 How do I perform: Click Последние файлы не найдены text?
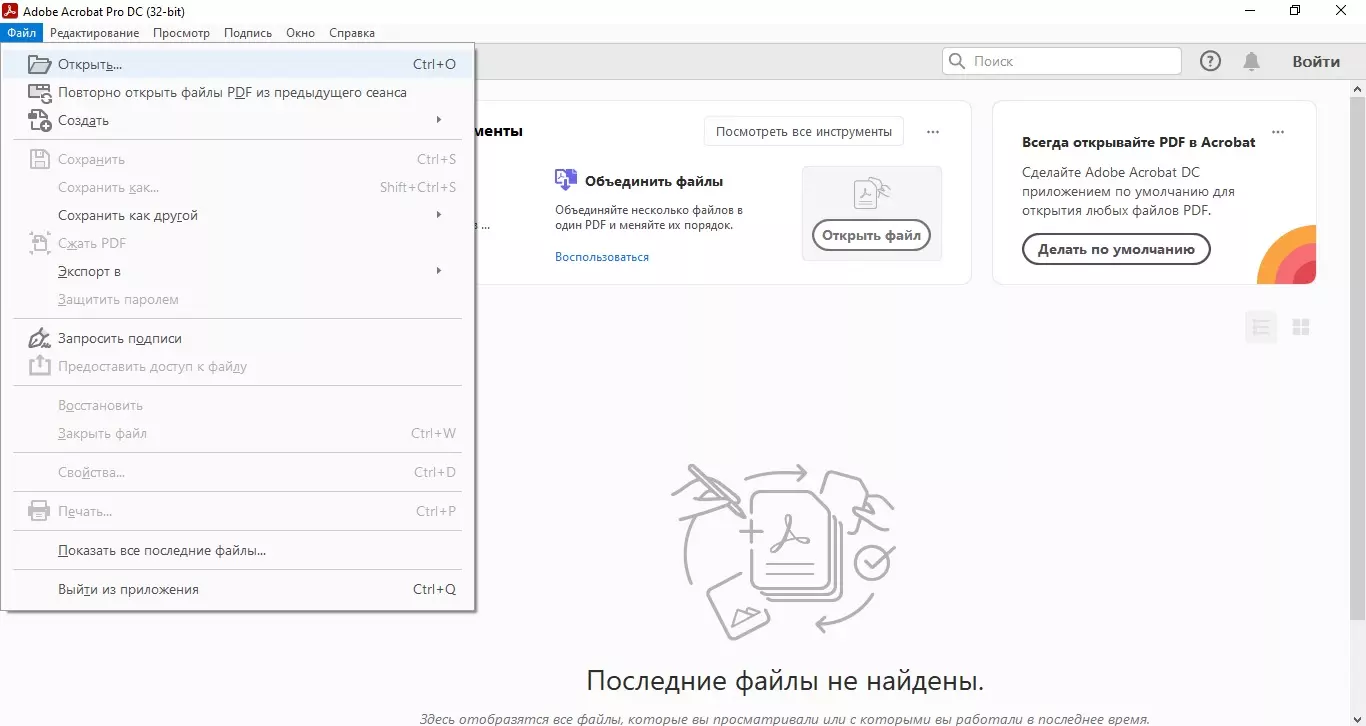click(785, 681)
